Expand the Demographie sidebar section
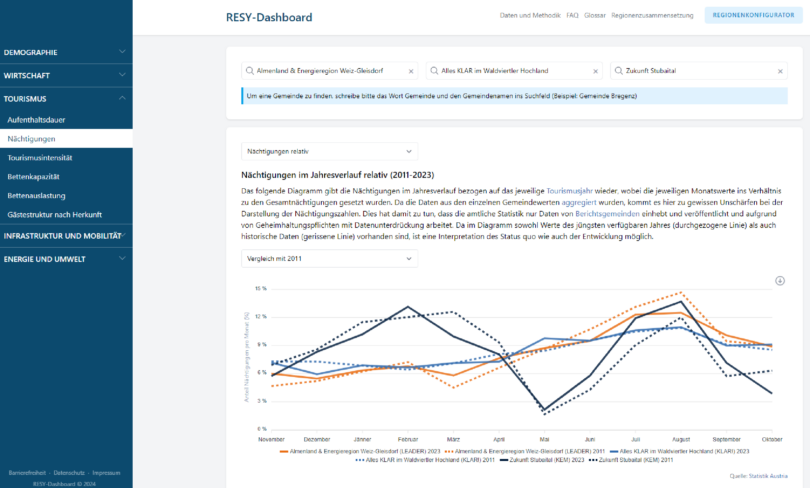This screenshot has width=810, height=488. pyautogui.click(x=66, y=52)
